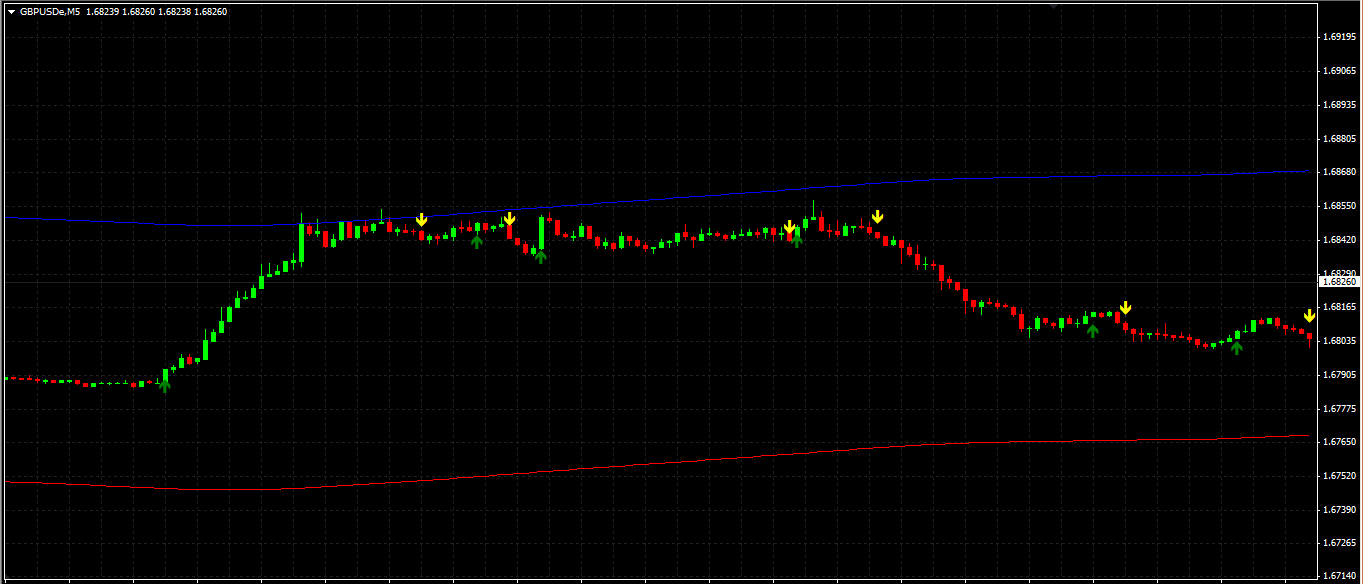
Task: Select the most recent yellow sell arrow
Action: click(1309, 315)
